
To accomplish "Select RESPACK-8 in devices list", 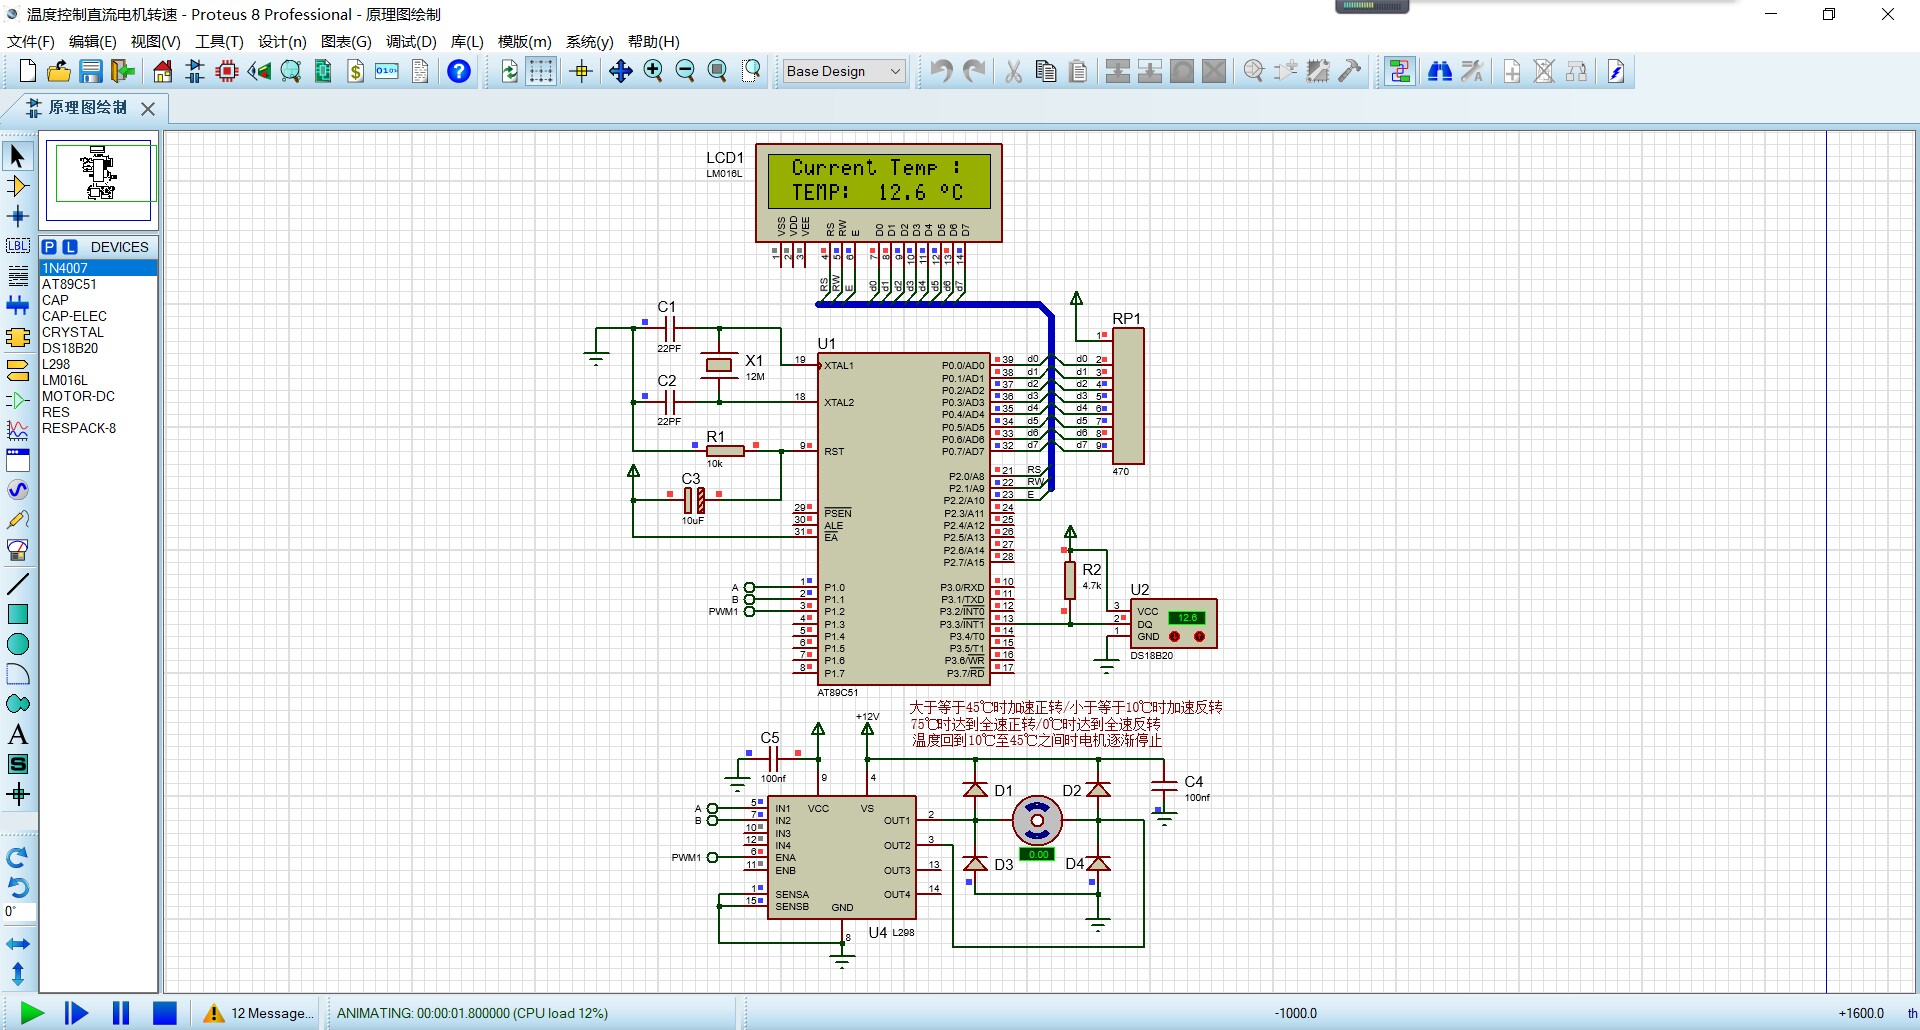I will [98, 428].
